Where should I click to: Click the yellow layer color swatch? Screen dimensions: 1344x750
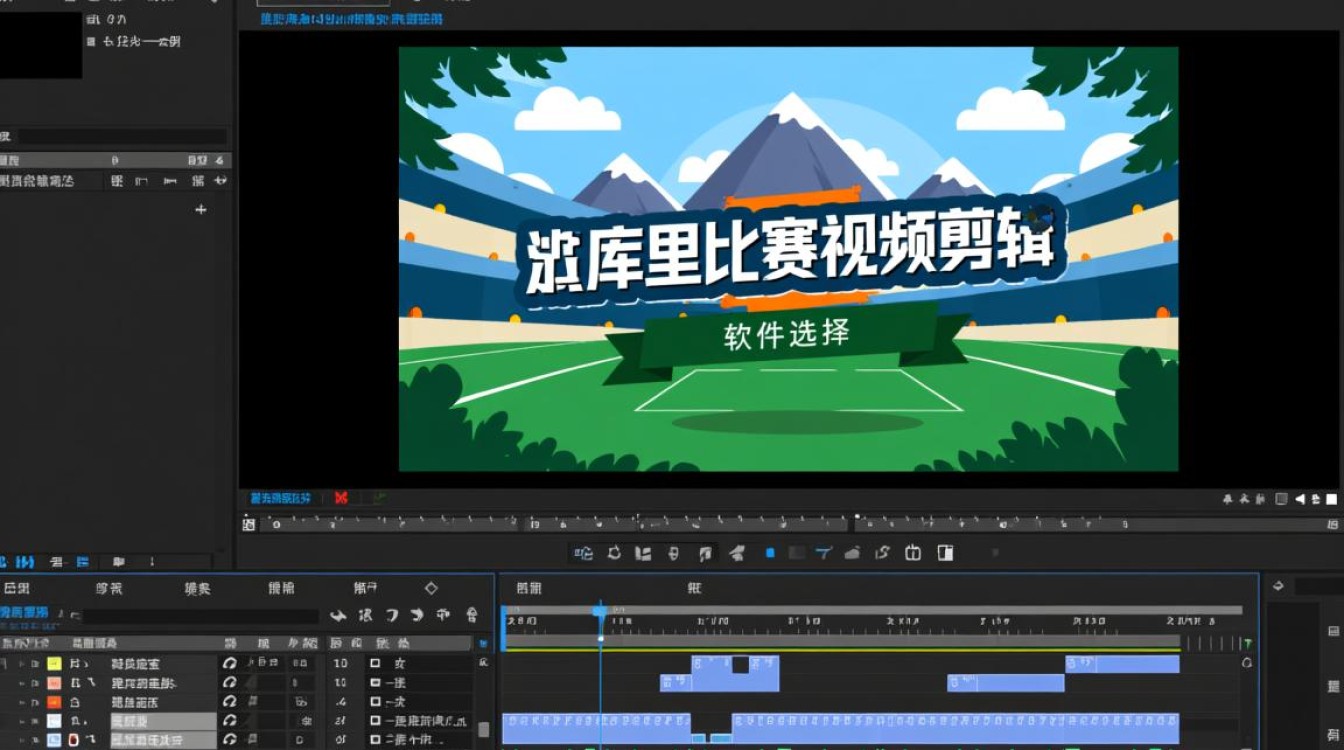tap(52, 661)
